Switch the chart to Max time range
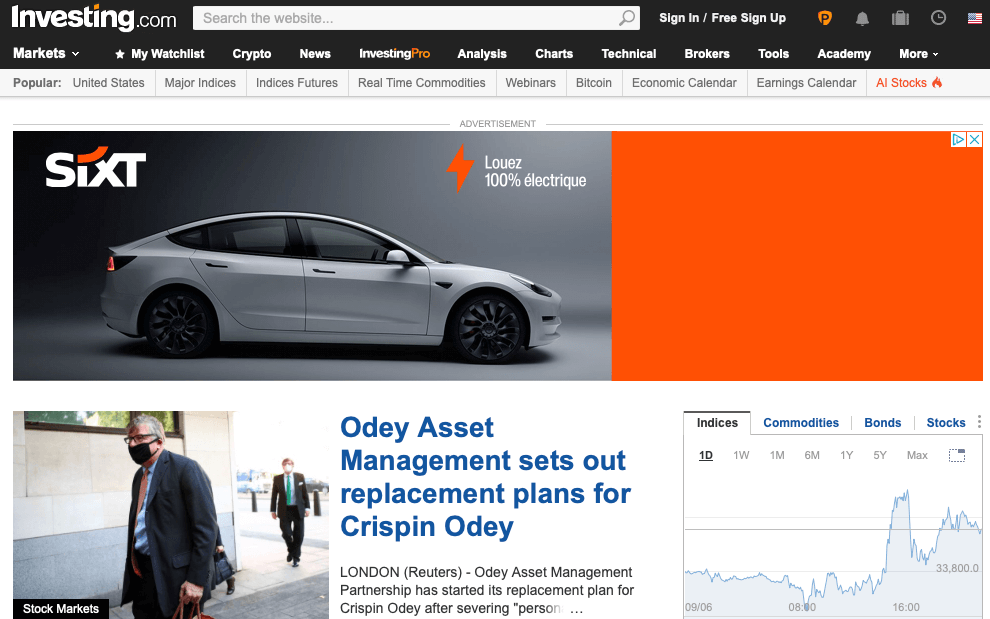Image resolution: width=990 pixels, height=619 pixels. pos(916,455)
